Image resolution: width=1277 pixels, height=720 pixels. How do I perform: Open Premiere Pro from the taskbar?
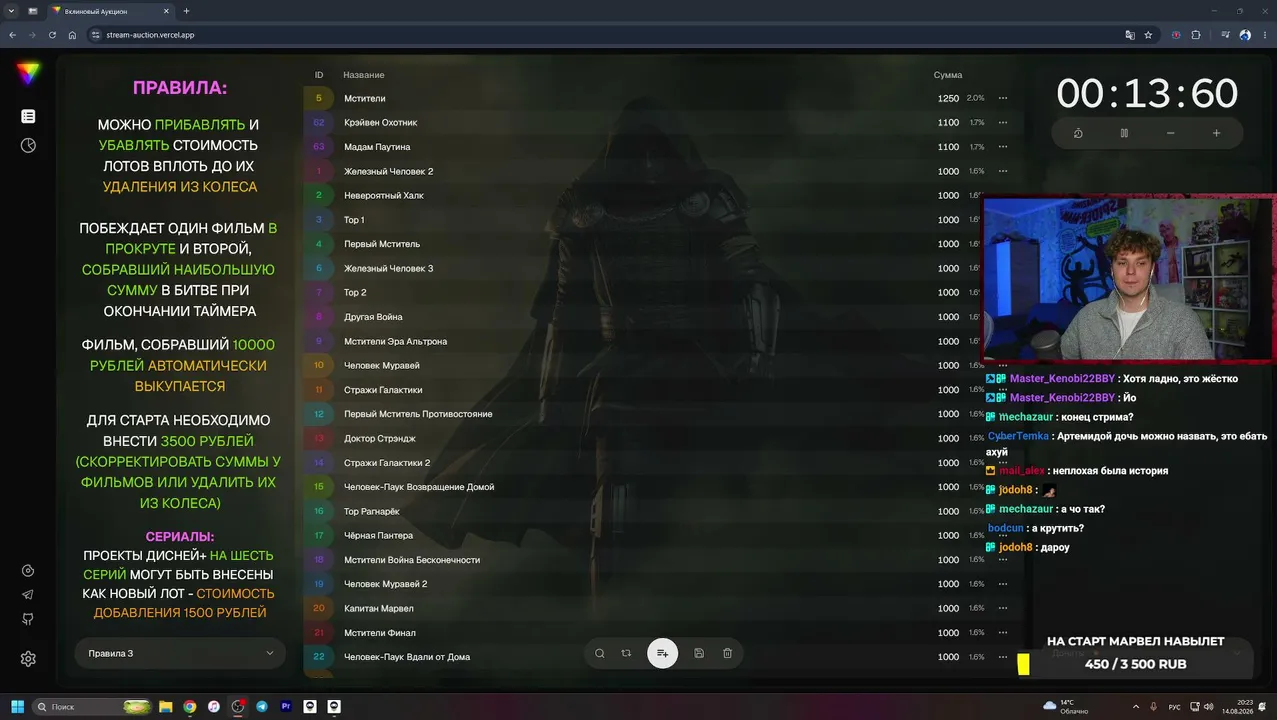tap(286, 706)
